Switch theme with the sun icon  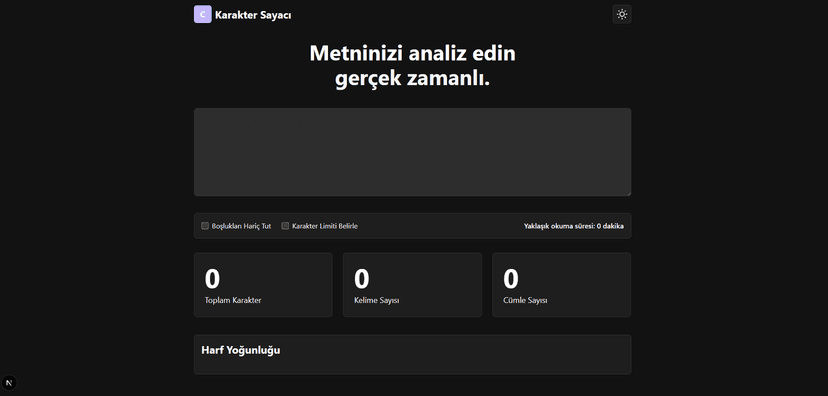[622, 14]
